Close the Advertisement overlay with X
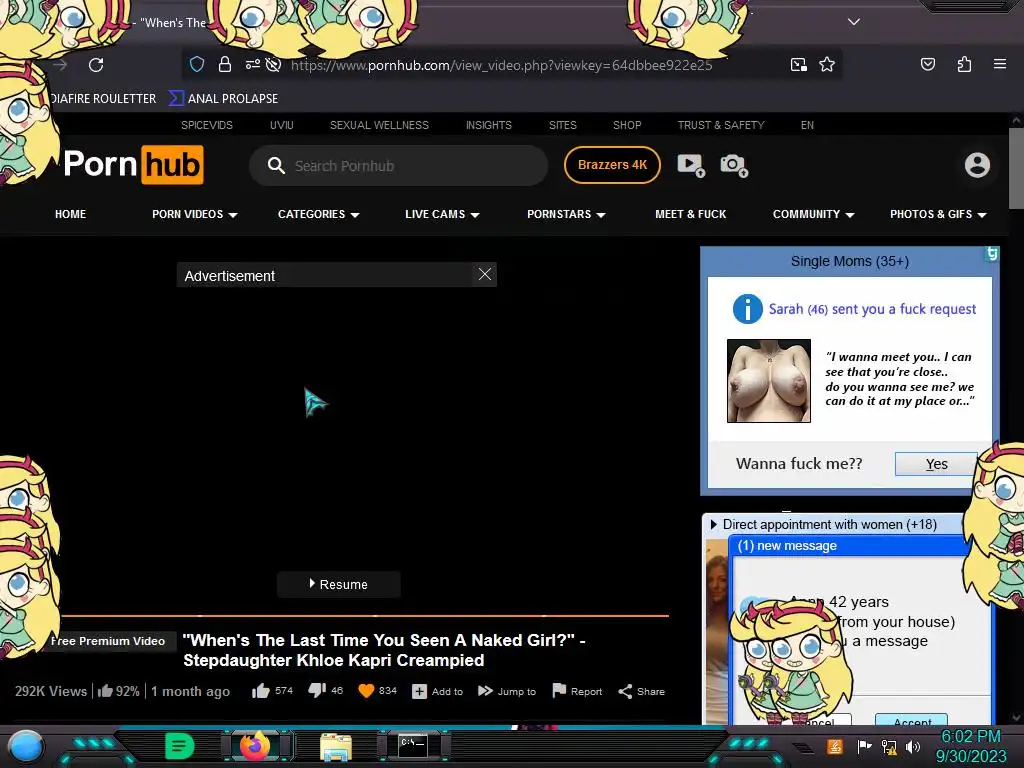The width and height of the screenshot is (1024, 768). pos(485,274)
